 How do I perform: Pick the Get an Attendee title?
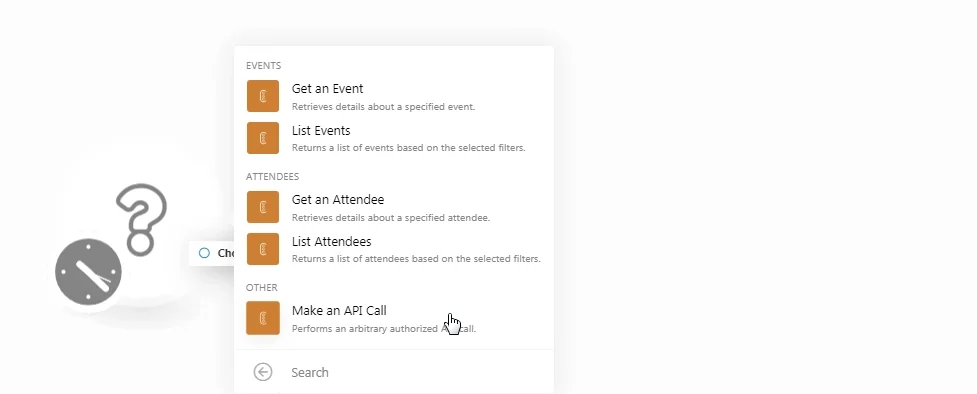pyautogui.click(x=338, y=199)
